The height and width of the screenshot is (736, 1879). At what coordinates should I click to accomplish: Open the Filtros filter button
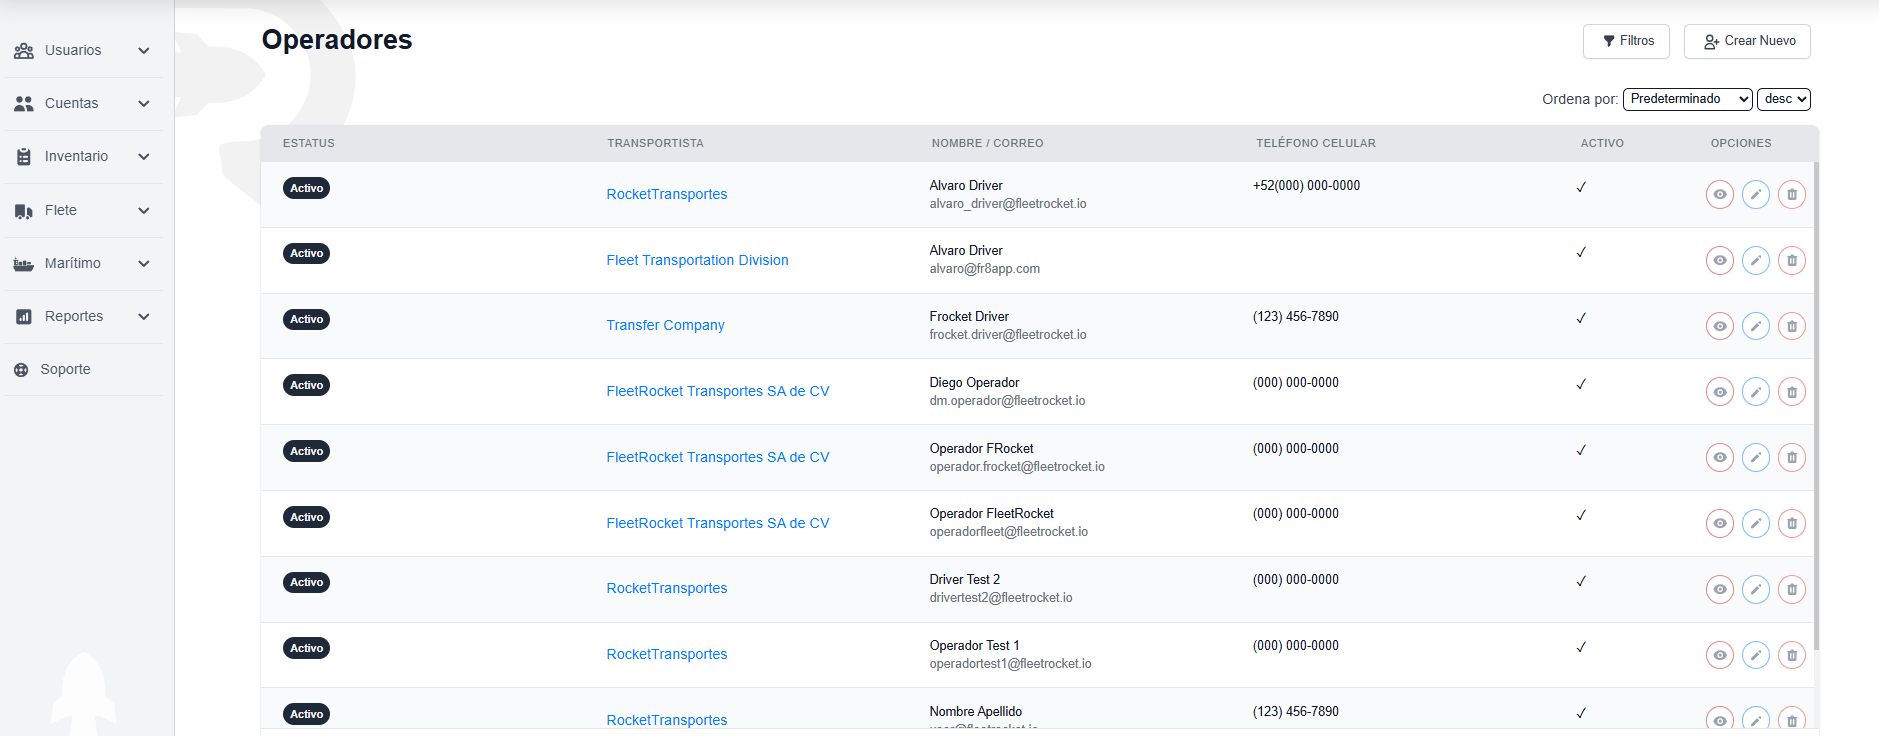pos(1626,41)
